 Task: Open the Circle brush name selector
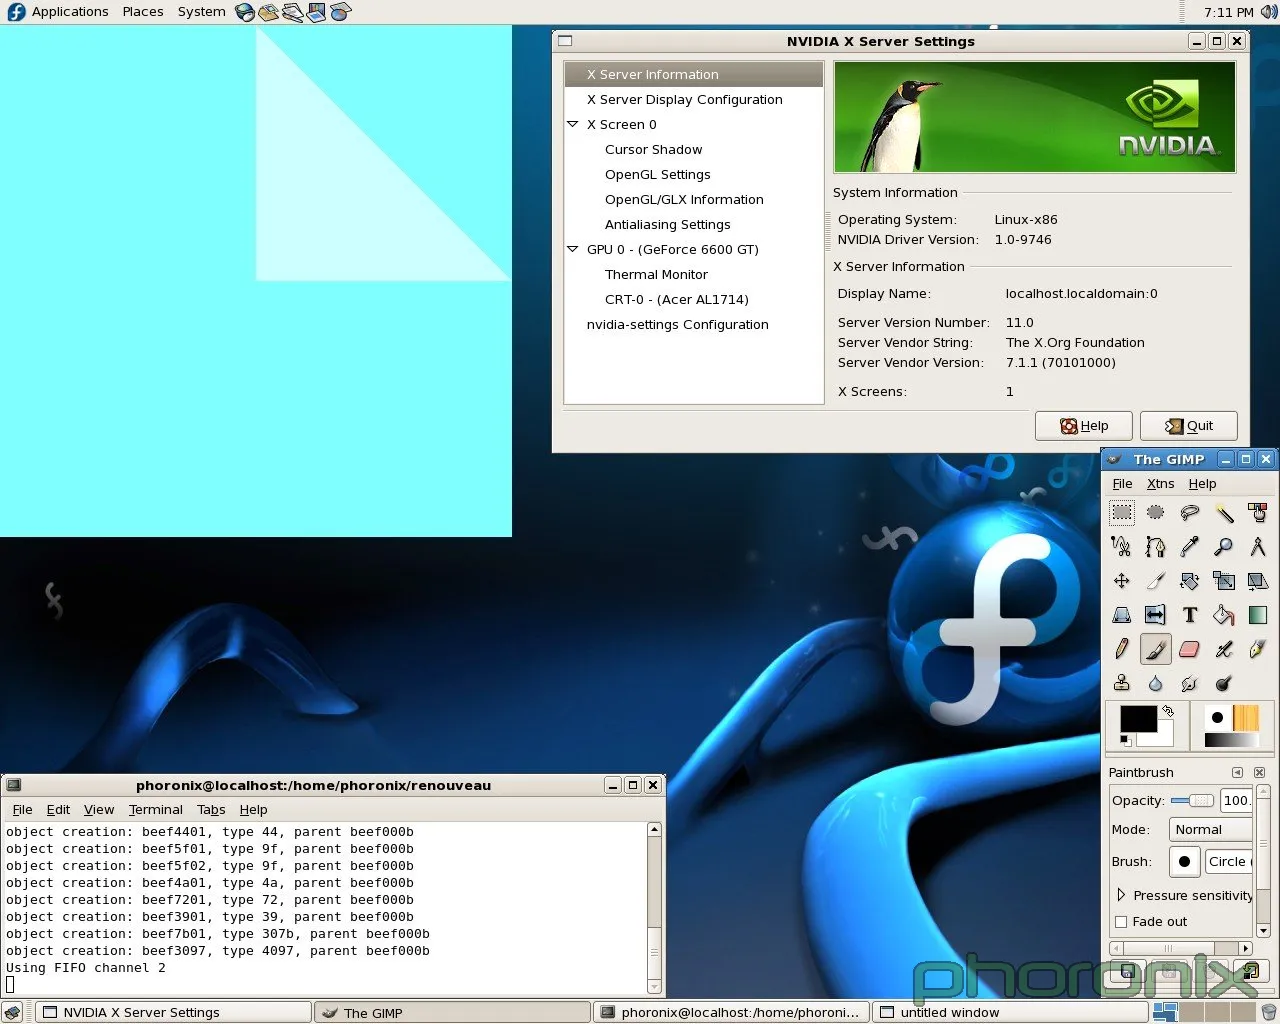[1229, 861]
